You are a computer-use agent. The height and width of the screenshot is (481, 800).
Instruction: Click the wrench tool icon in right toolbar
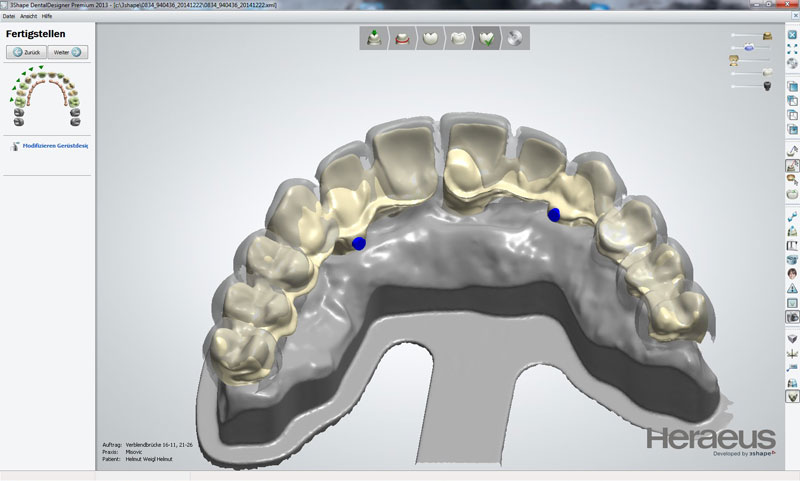pyautogui.click(x=792, y=215)
